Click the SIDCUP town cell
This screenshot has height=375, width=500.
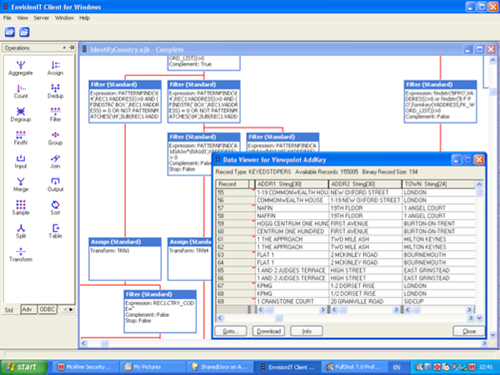[x=439, y=301]
